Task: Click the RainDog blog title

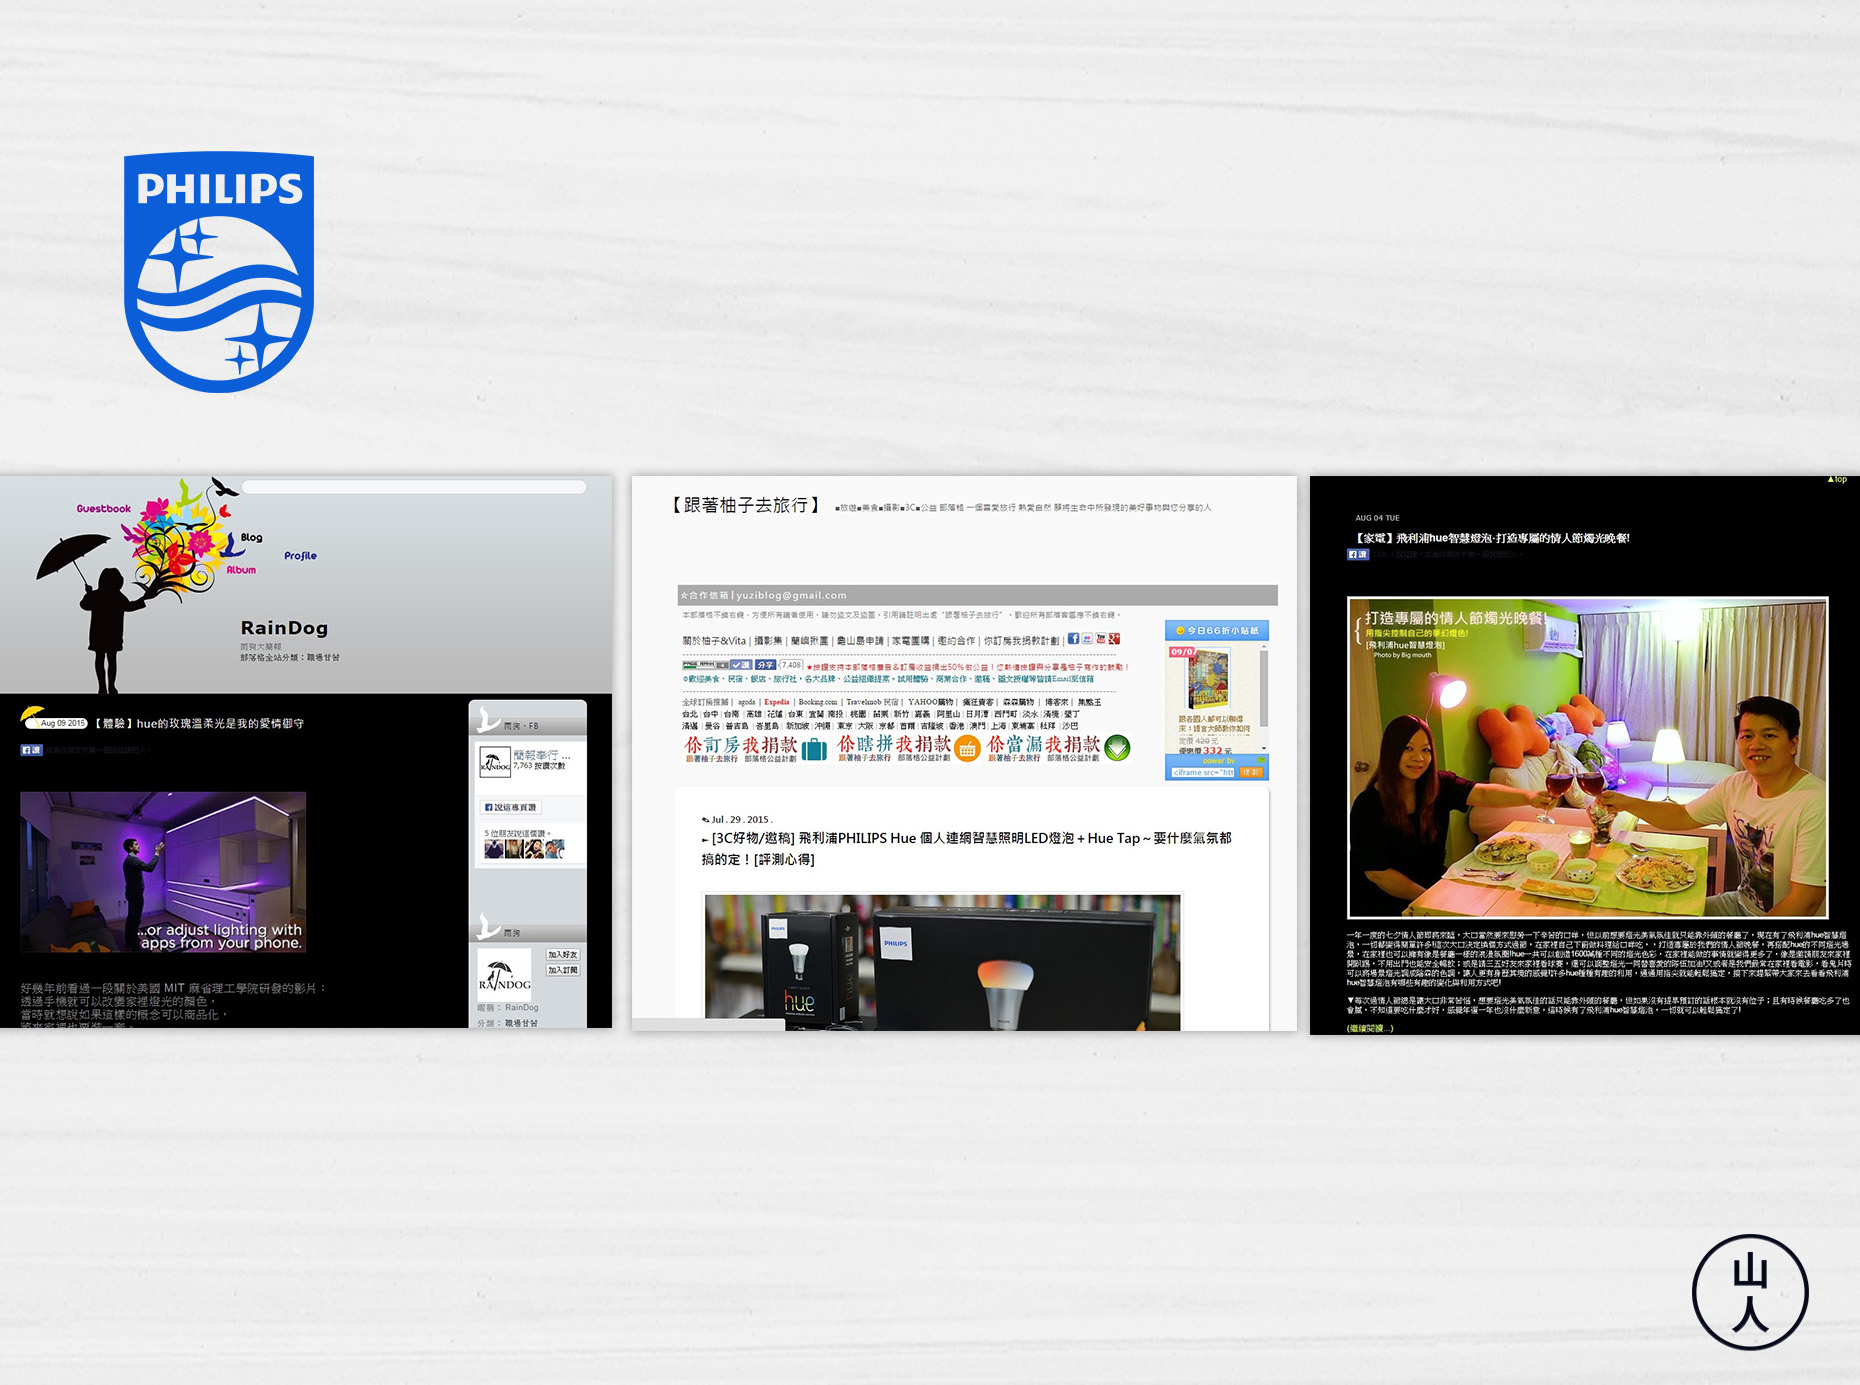Action: click(284, 628)
